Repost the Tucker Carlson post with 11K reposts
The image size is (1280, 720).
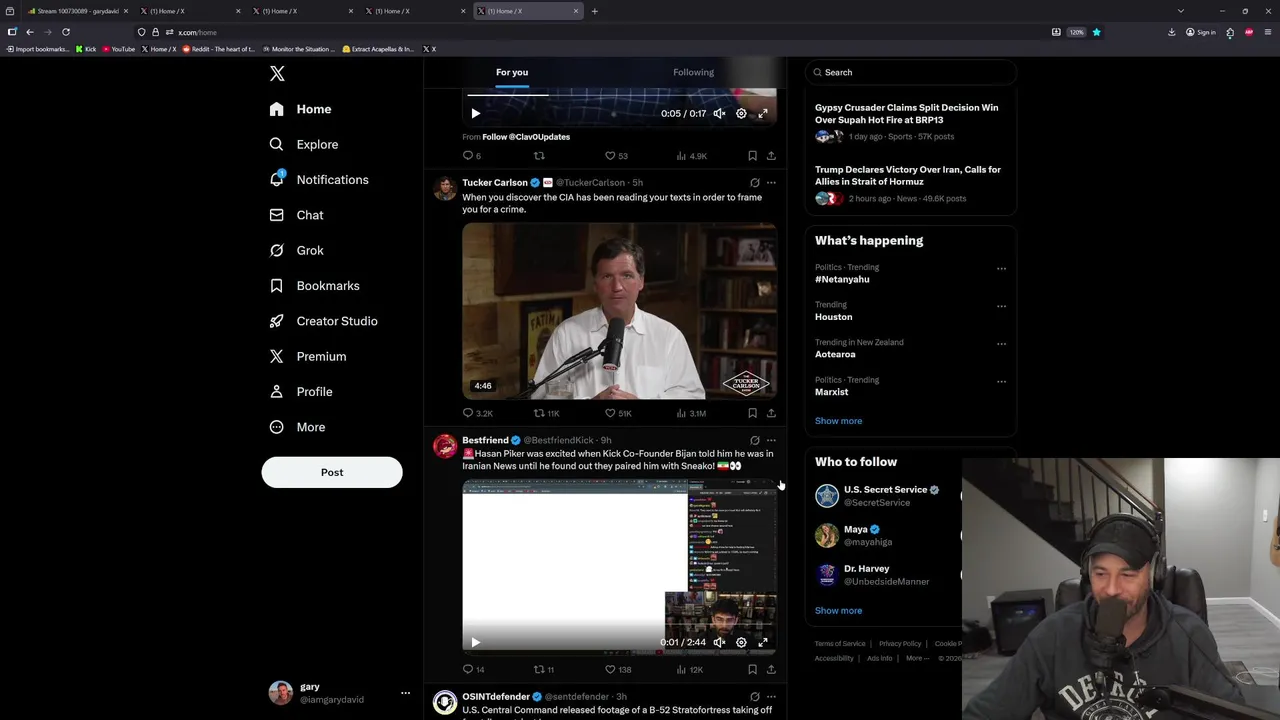(x=546, y=413)
